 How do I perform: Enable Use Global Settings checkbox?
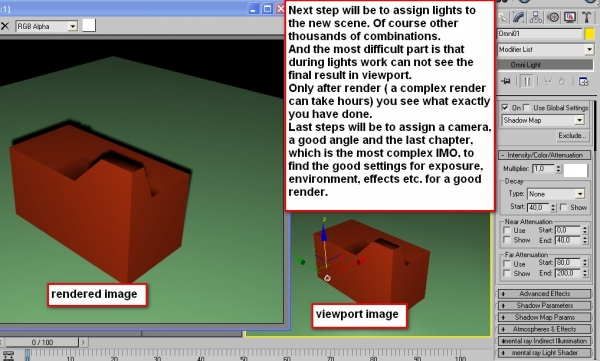(x=527, y=108)
